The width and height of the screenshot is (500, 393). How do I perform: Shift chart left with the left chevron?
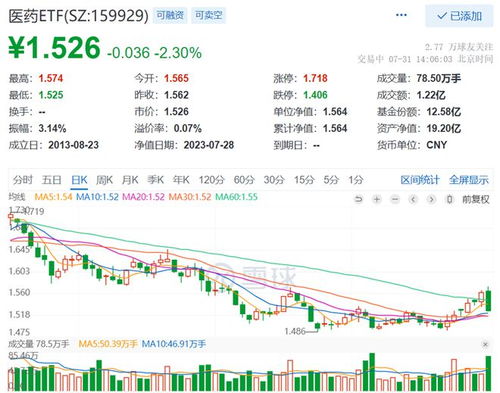tap(413, 199)
